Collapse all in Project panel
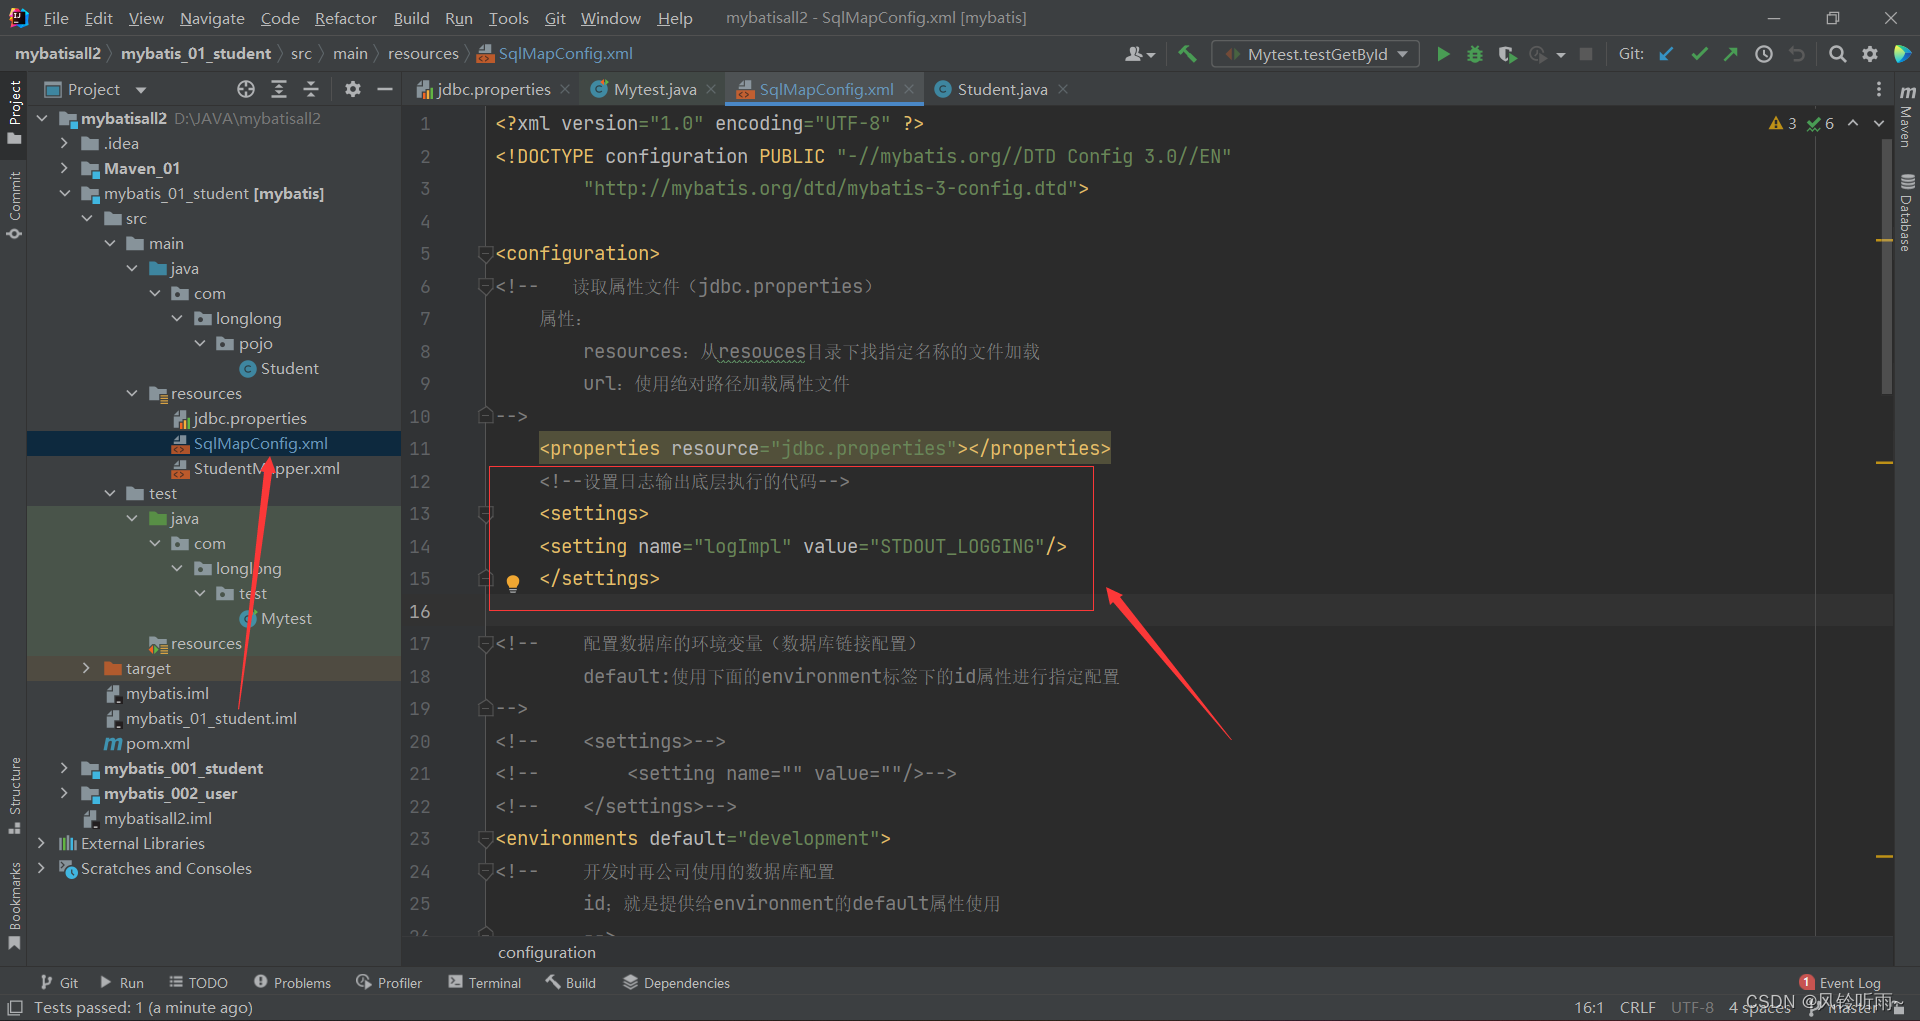This screenshot has height=1021, width=1920. (311, 89)
